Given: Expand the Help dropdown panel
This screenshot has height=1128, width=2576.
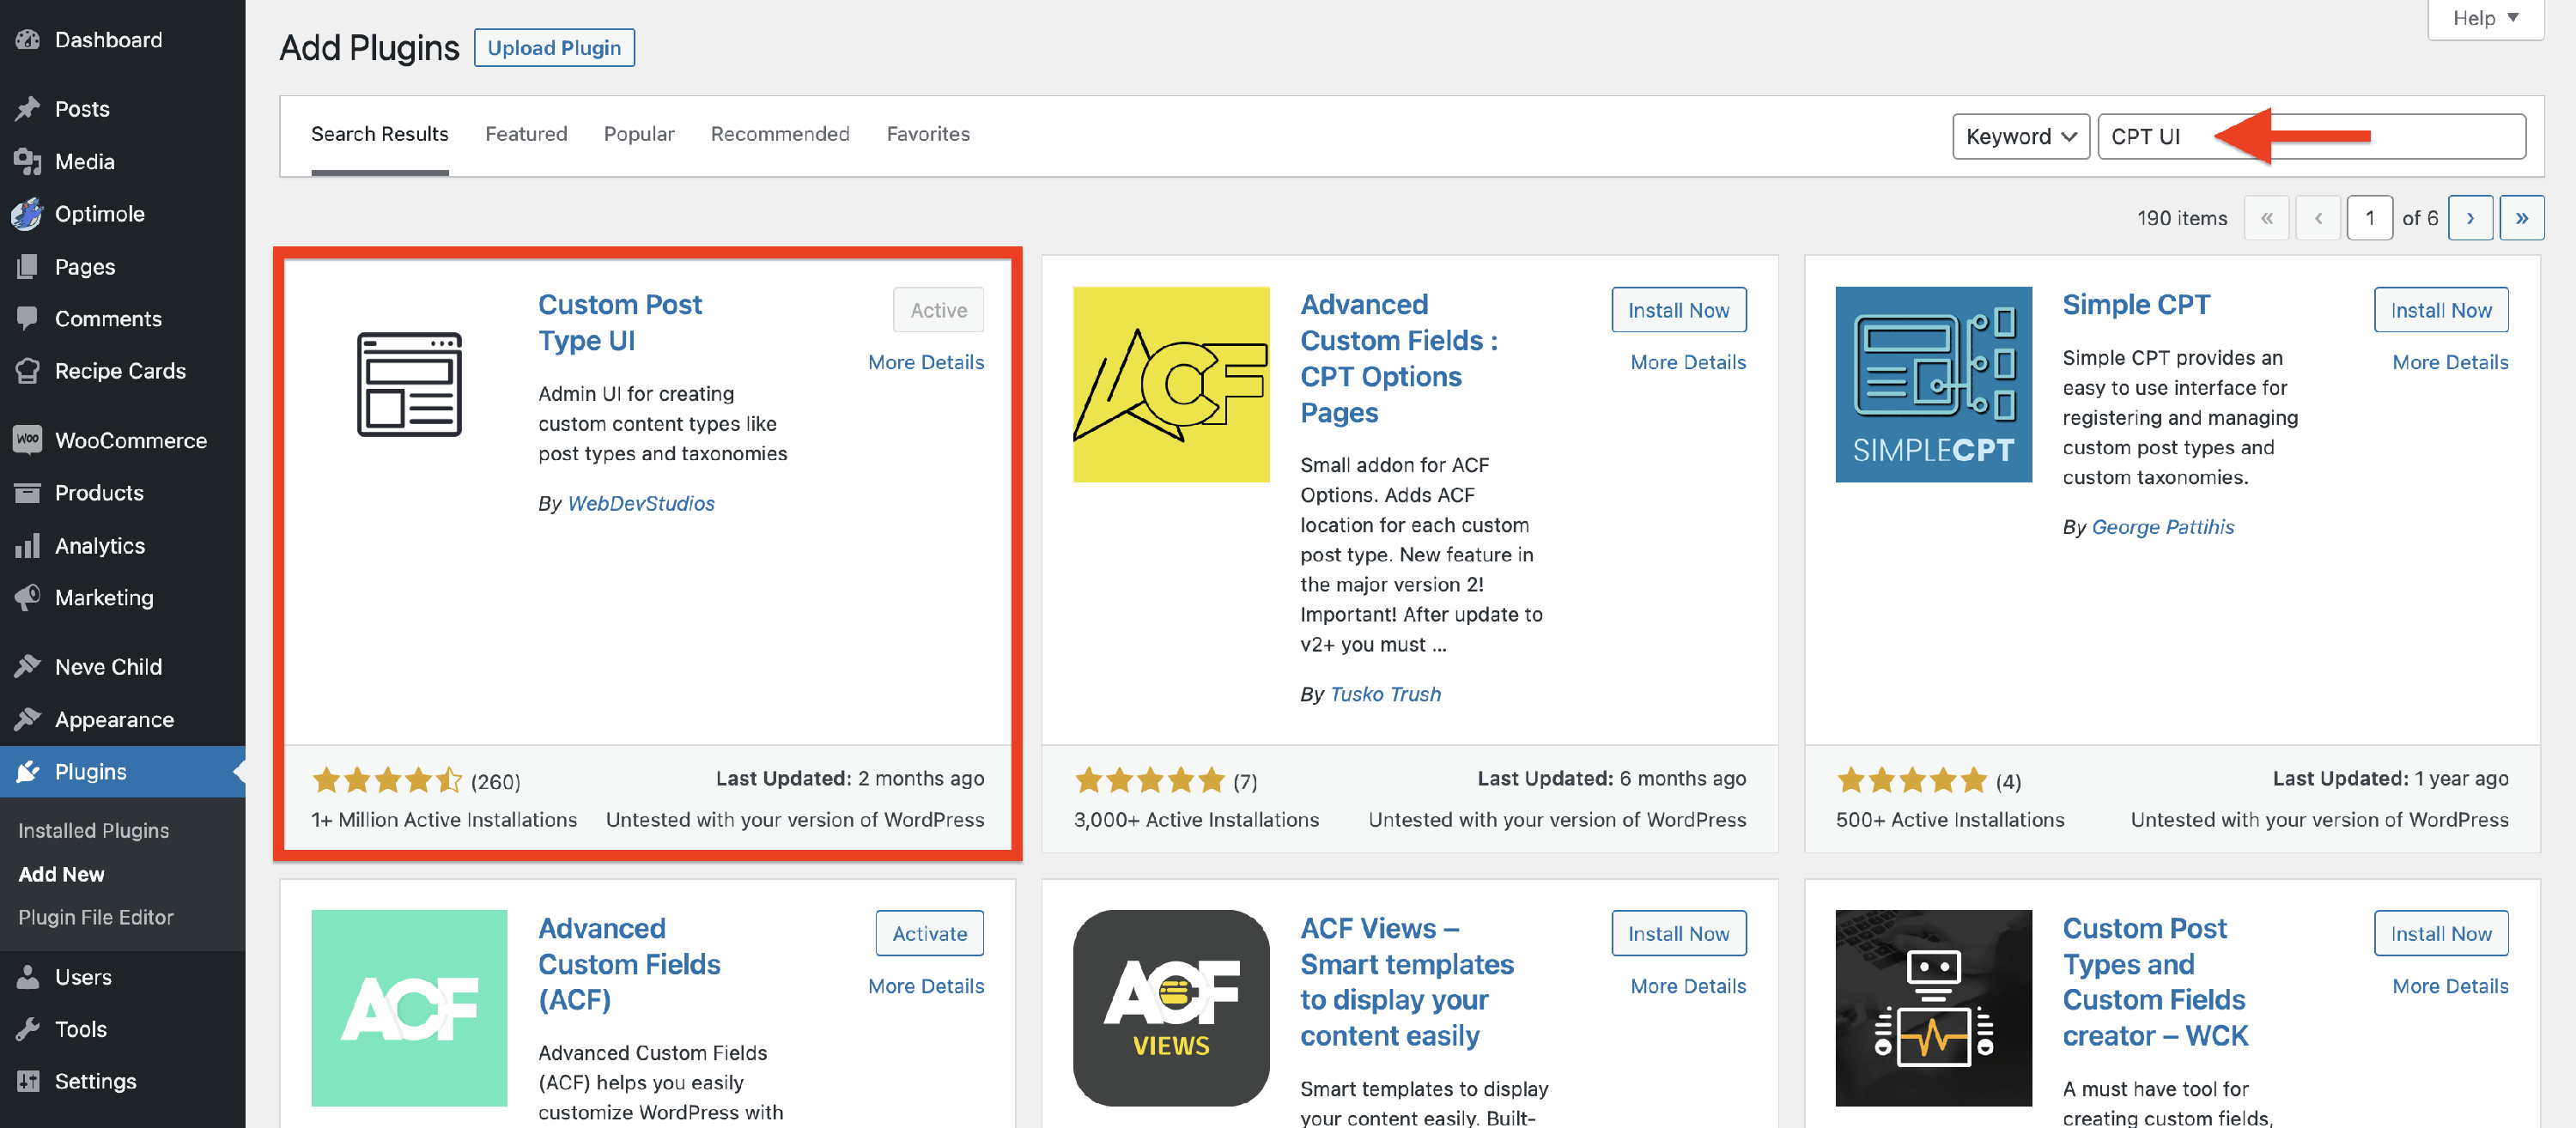Looking at the screenshot, I should click(2485, 18).
